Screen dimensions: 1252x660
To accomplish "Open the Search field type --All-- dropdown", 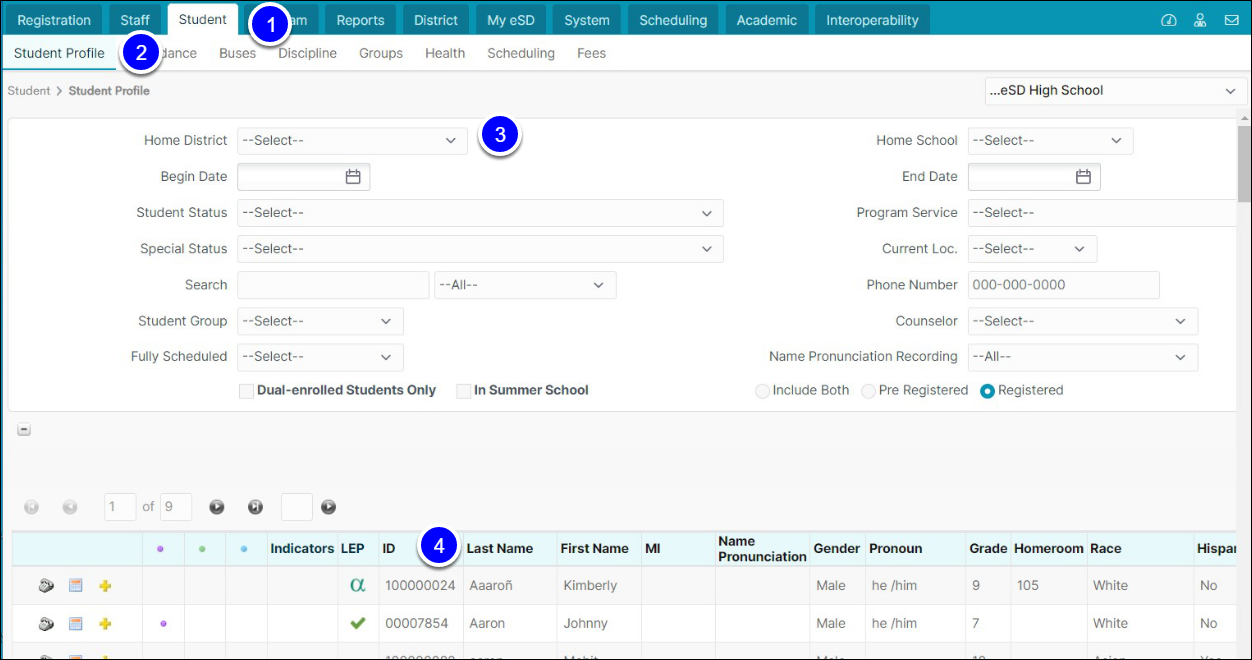I will 525,285.
